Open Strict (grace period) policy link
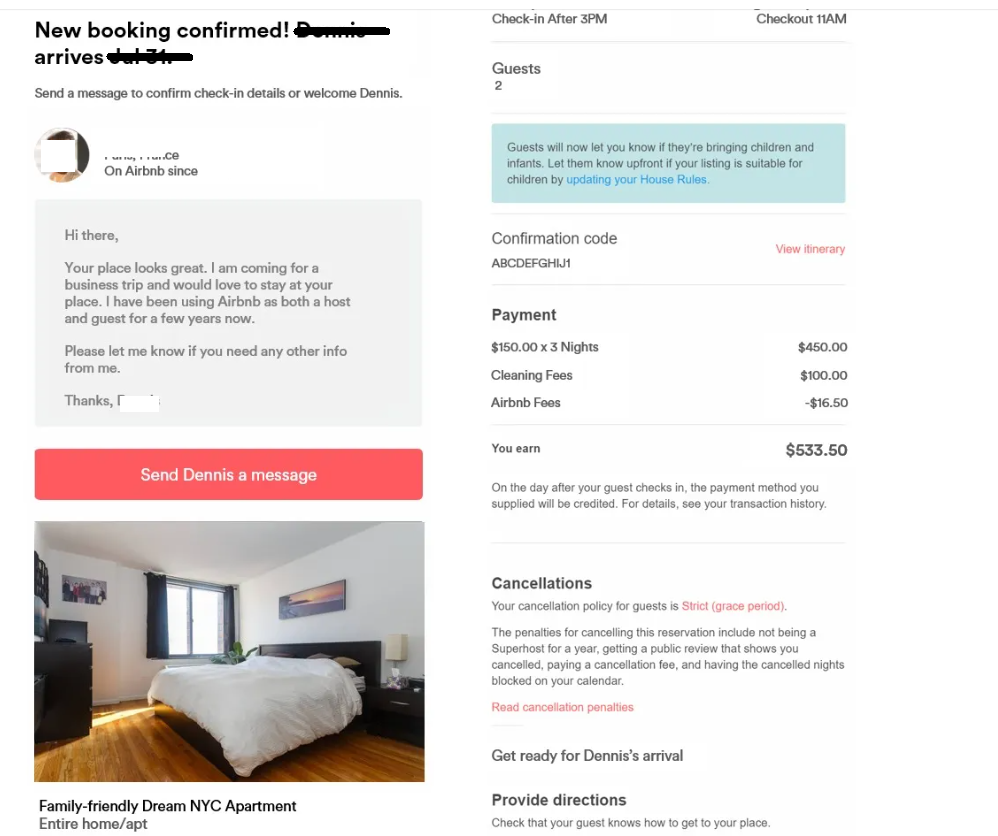998x836 pixels. [x=733, y=606]
